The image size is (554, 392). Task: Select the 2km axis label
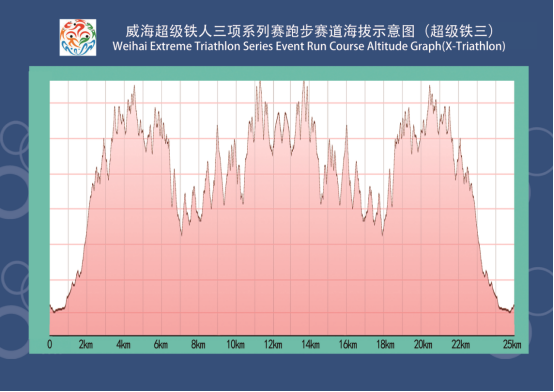86,344
